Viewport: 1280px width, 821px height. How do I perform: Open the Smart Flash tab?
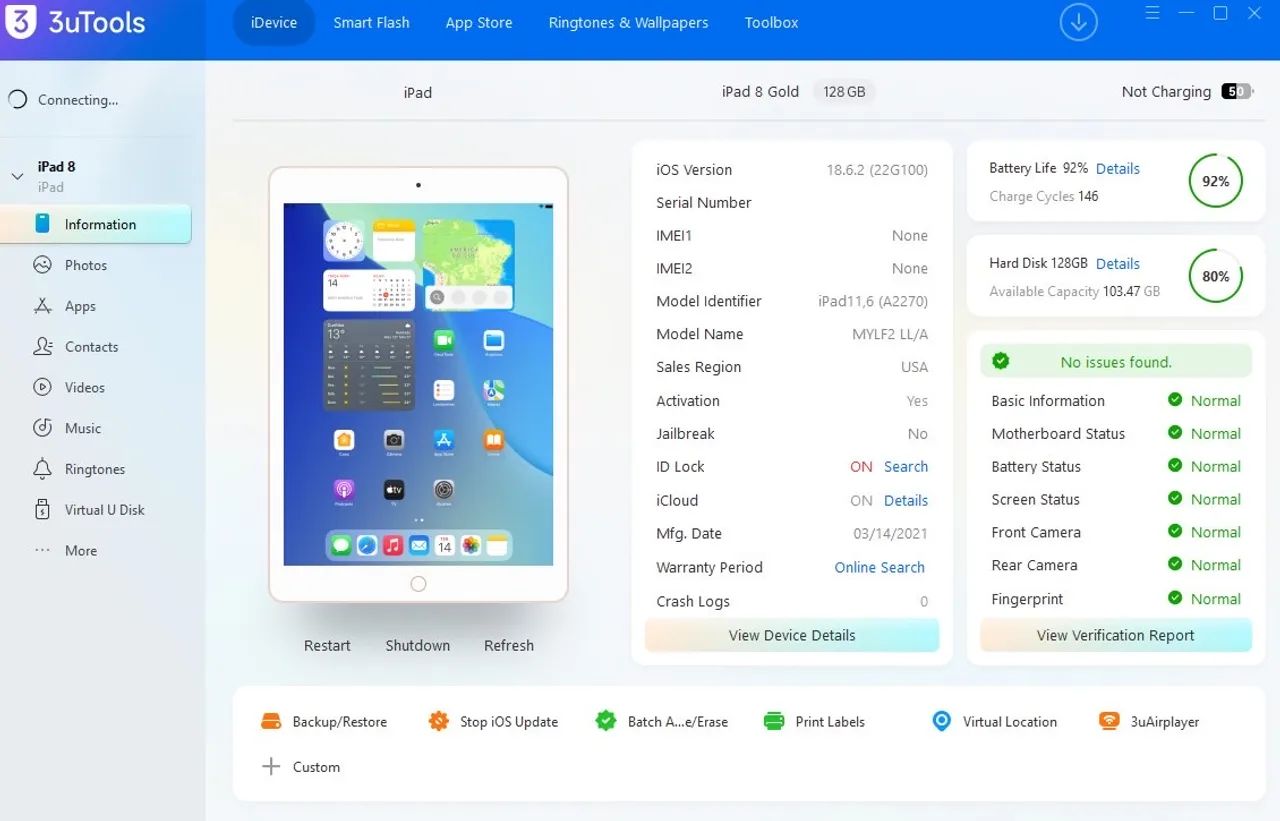[x=371, y=22]
